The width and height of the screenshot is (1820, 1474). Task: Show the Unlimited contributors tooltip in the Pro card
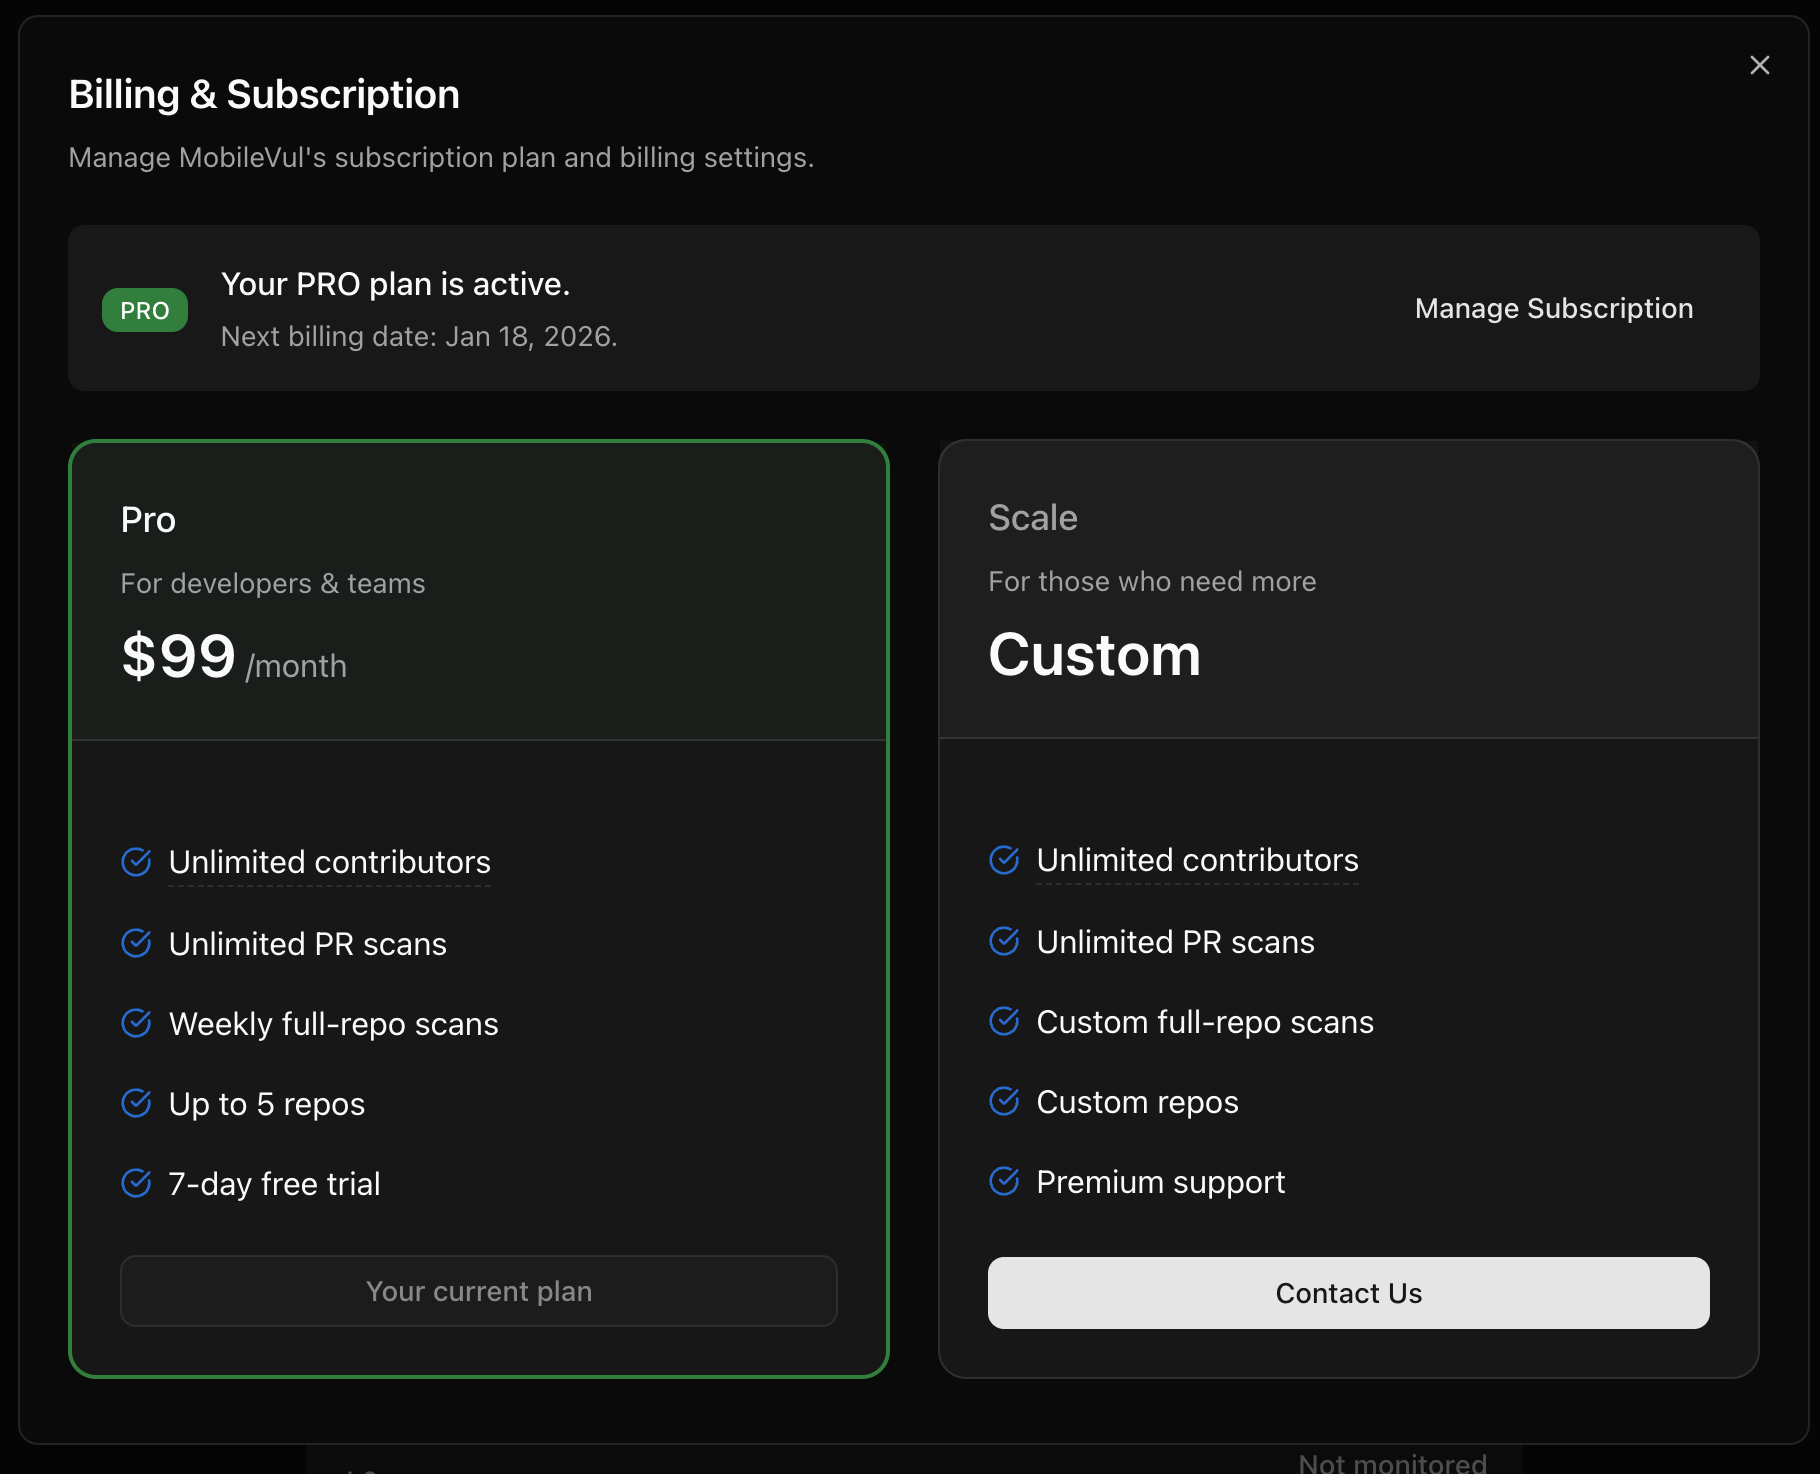coord(330,861)
